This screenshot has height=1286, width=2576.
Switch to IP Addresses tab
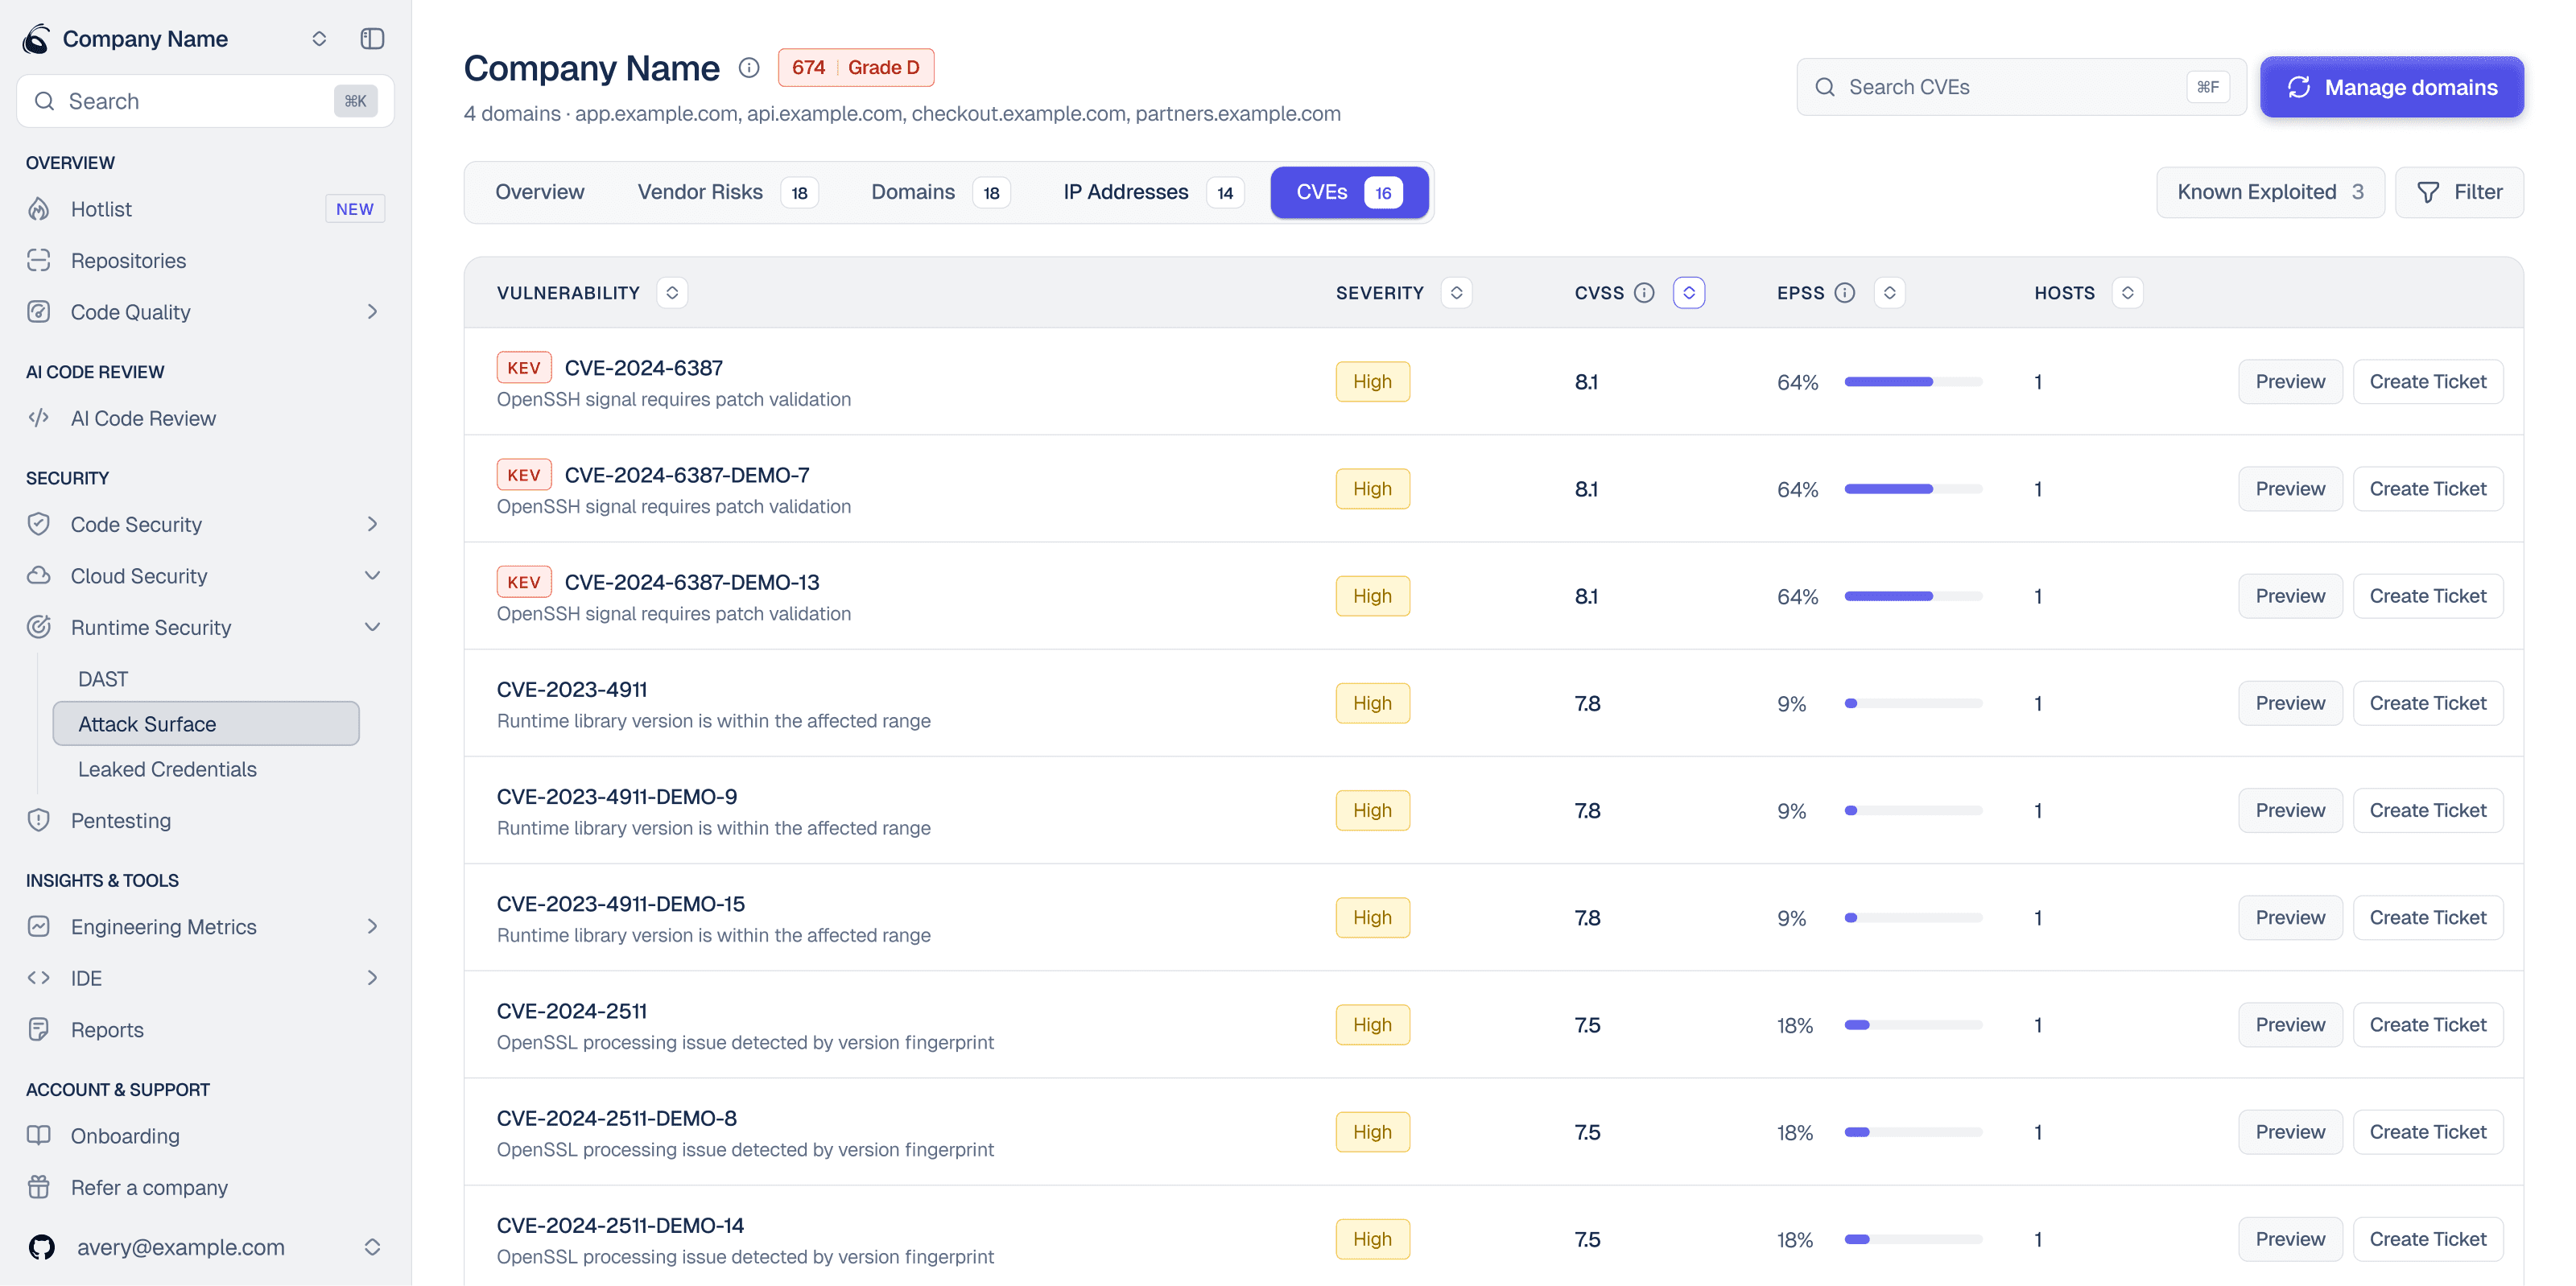click(1153, 192)
